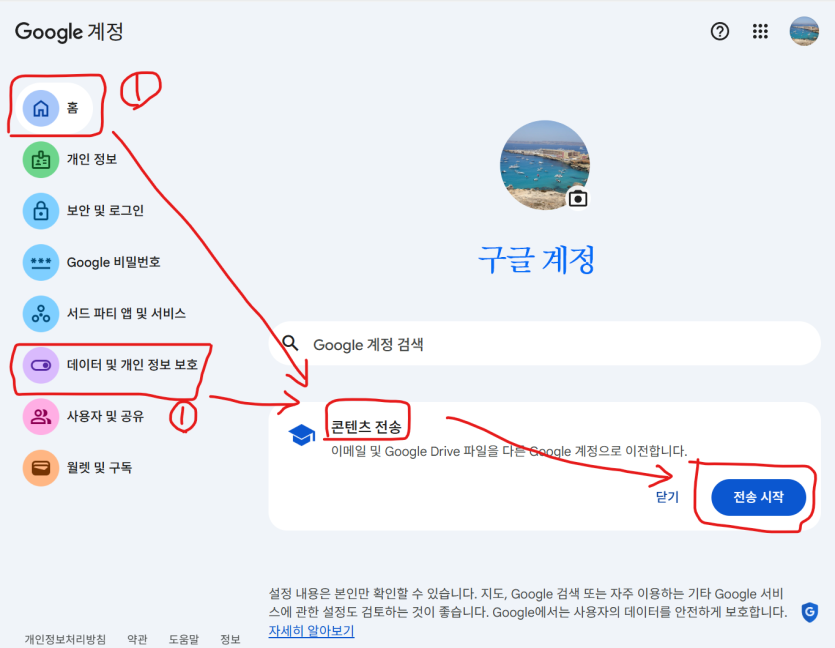Click the large profile picture thumbnail
The width and height of the screenshot is (835, 648).
pyautogui.click(x=544, y=165)
